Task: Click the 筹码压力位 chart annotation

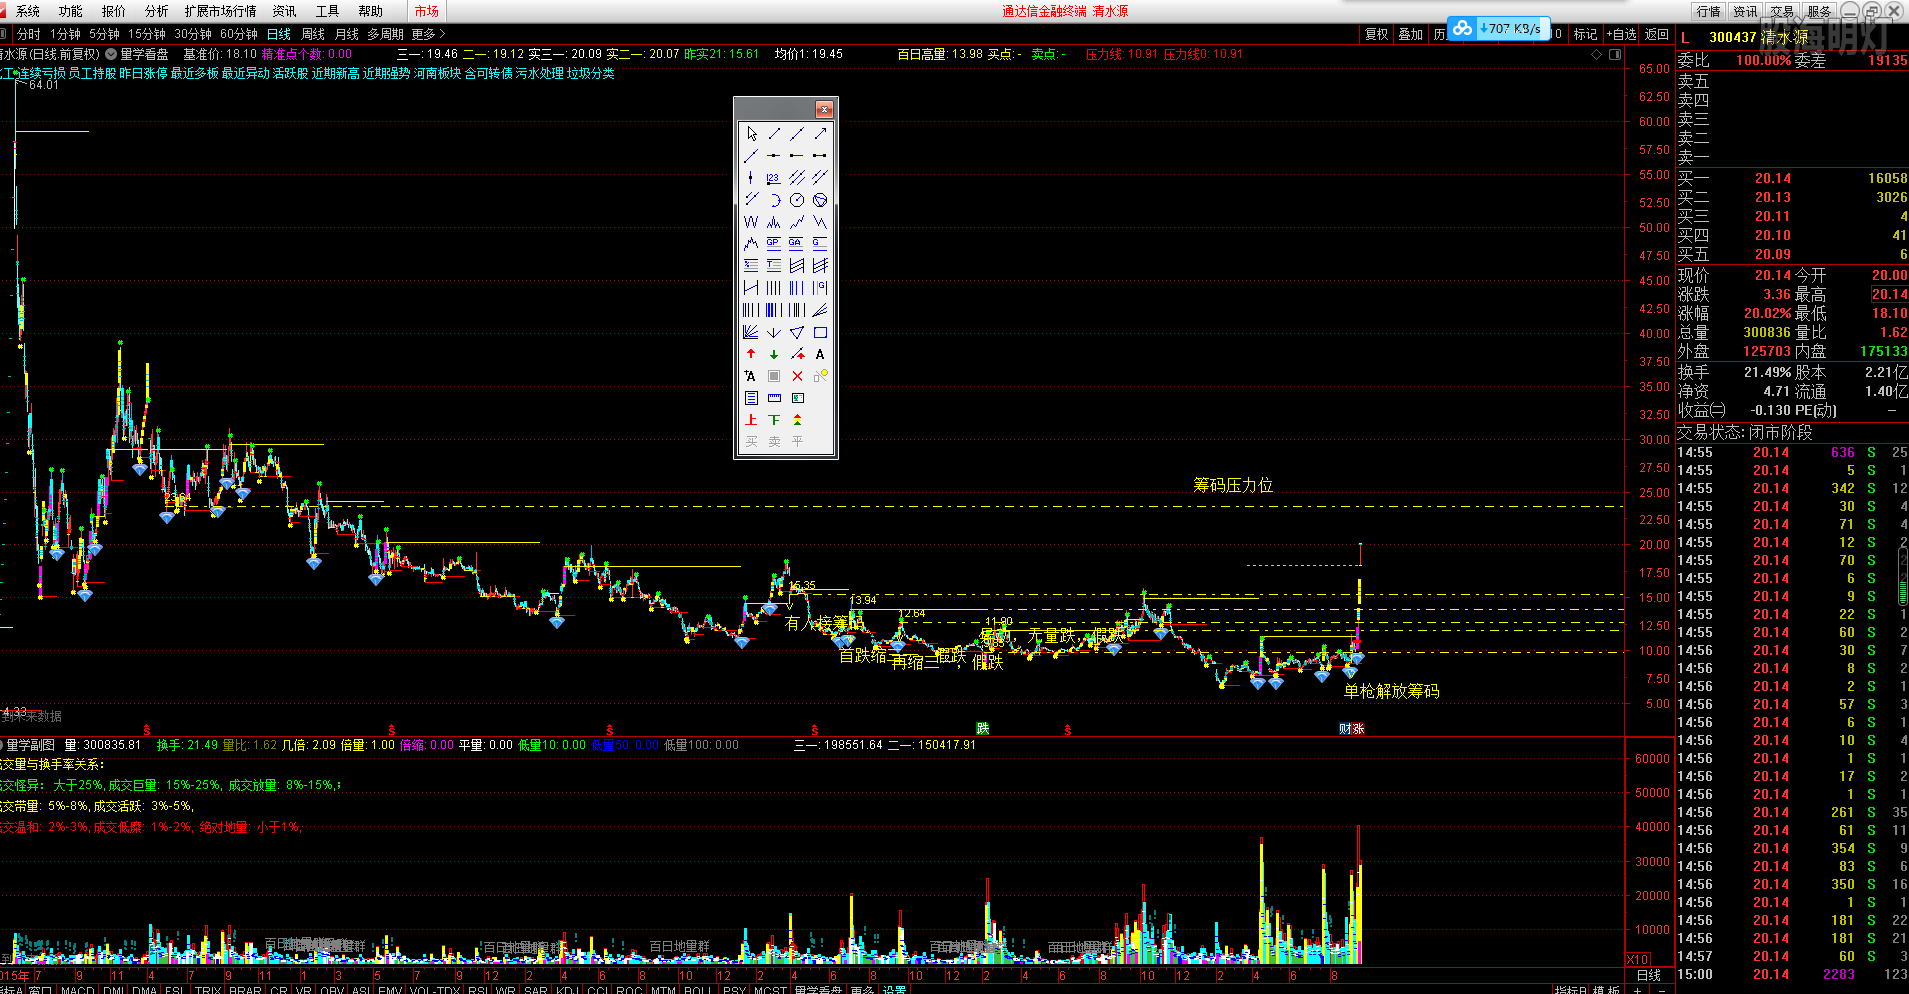Action: pyautogui.click(x=1233, y=485)
